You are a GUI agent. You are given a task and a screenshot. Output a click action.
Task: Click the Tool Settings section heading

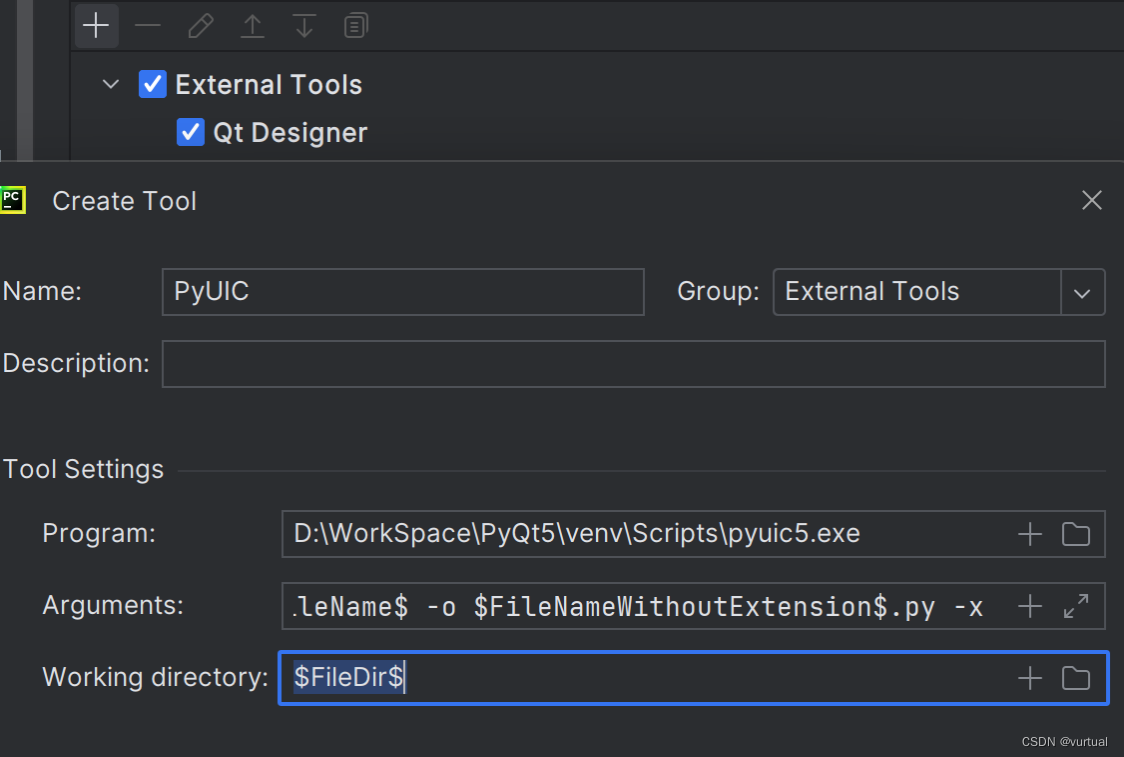pyautogui.click(x=83, y=469)
